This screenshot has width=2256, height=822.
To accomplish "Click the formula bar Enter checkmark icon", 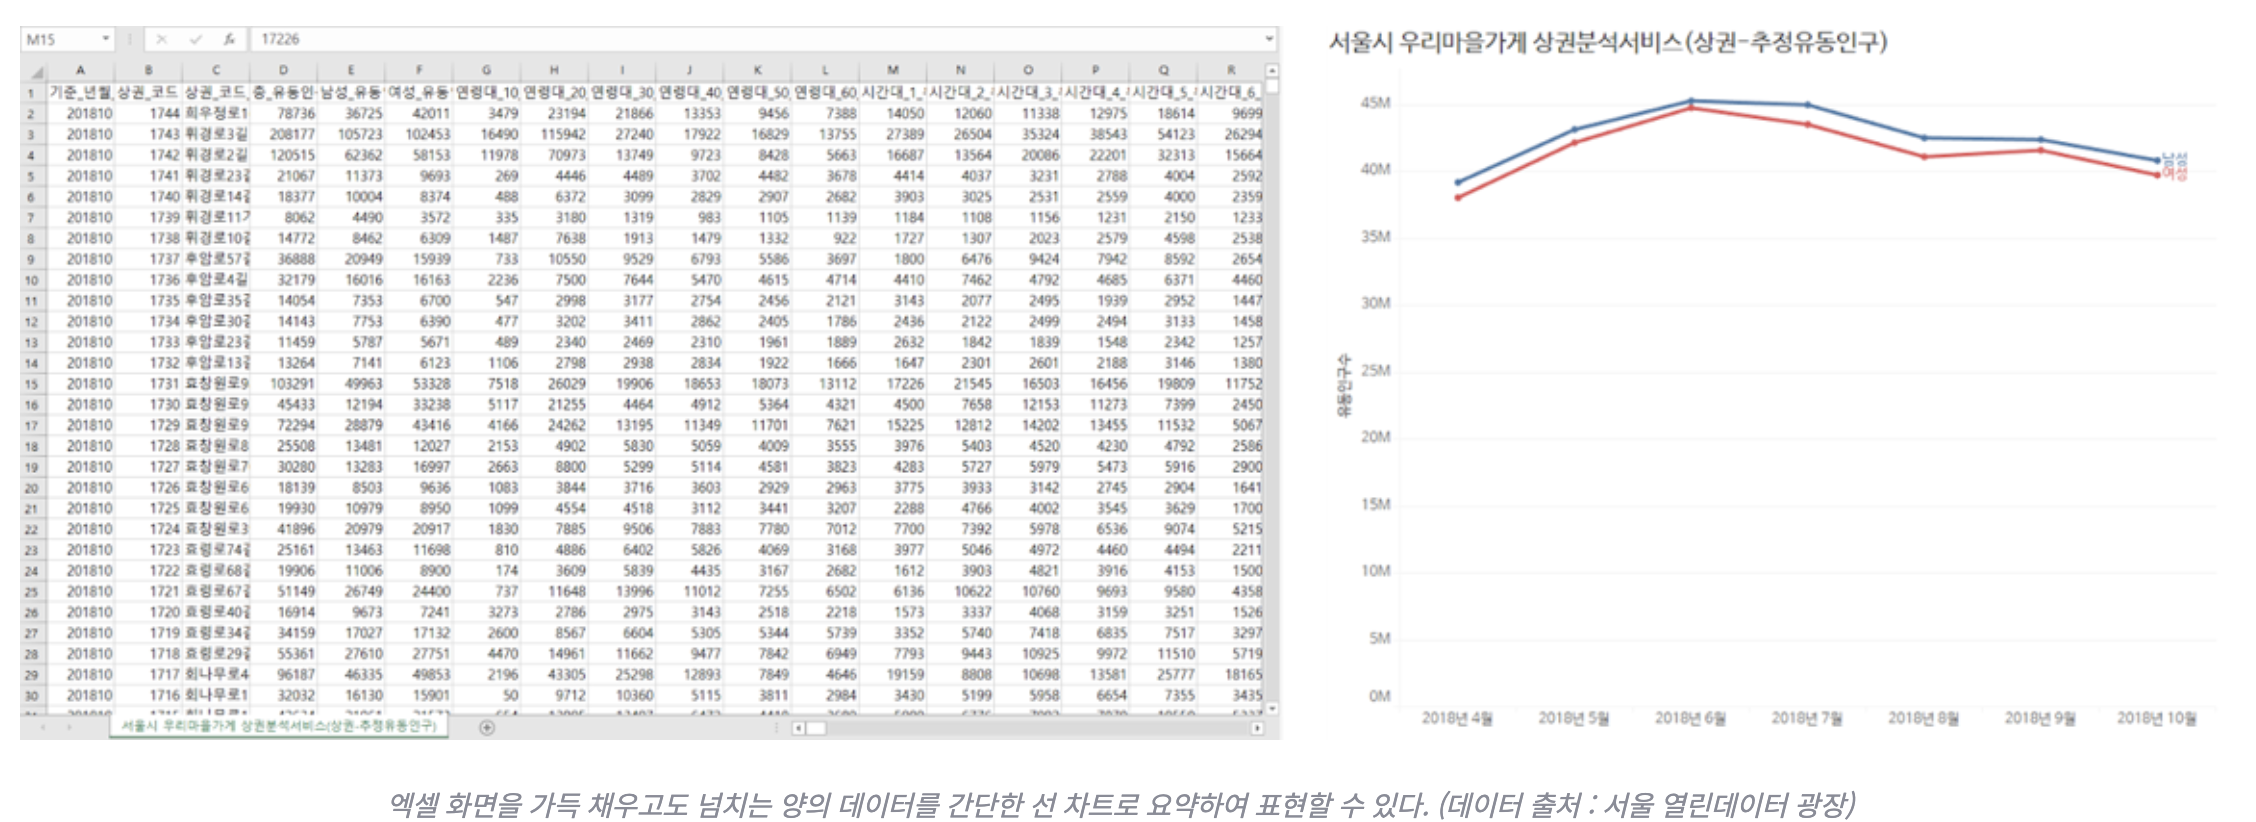I will tap(196, 39).
